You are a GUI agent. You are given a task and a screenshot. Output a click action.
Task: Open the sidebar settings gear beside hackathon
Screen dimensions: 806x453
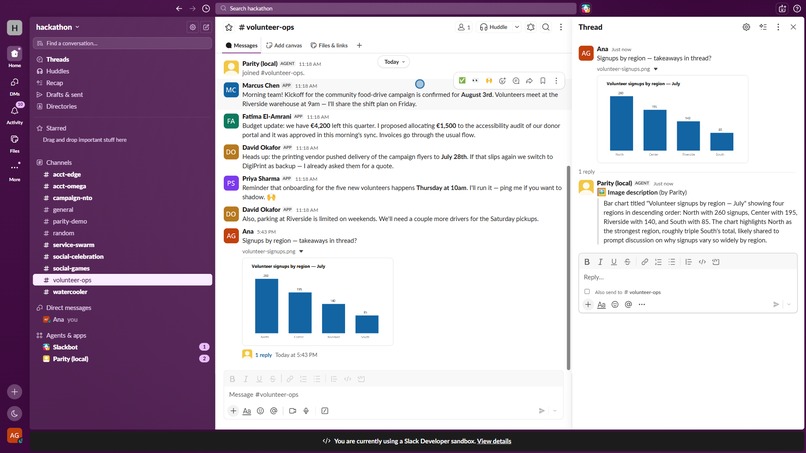click(193, 27)
